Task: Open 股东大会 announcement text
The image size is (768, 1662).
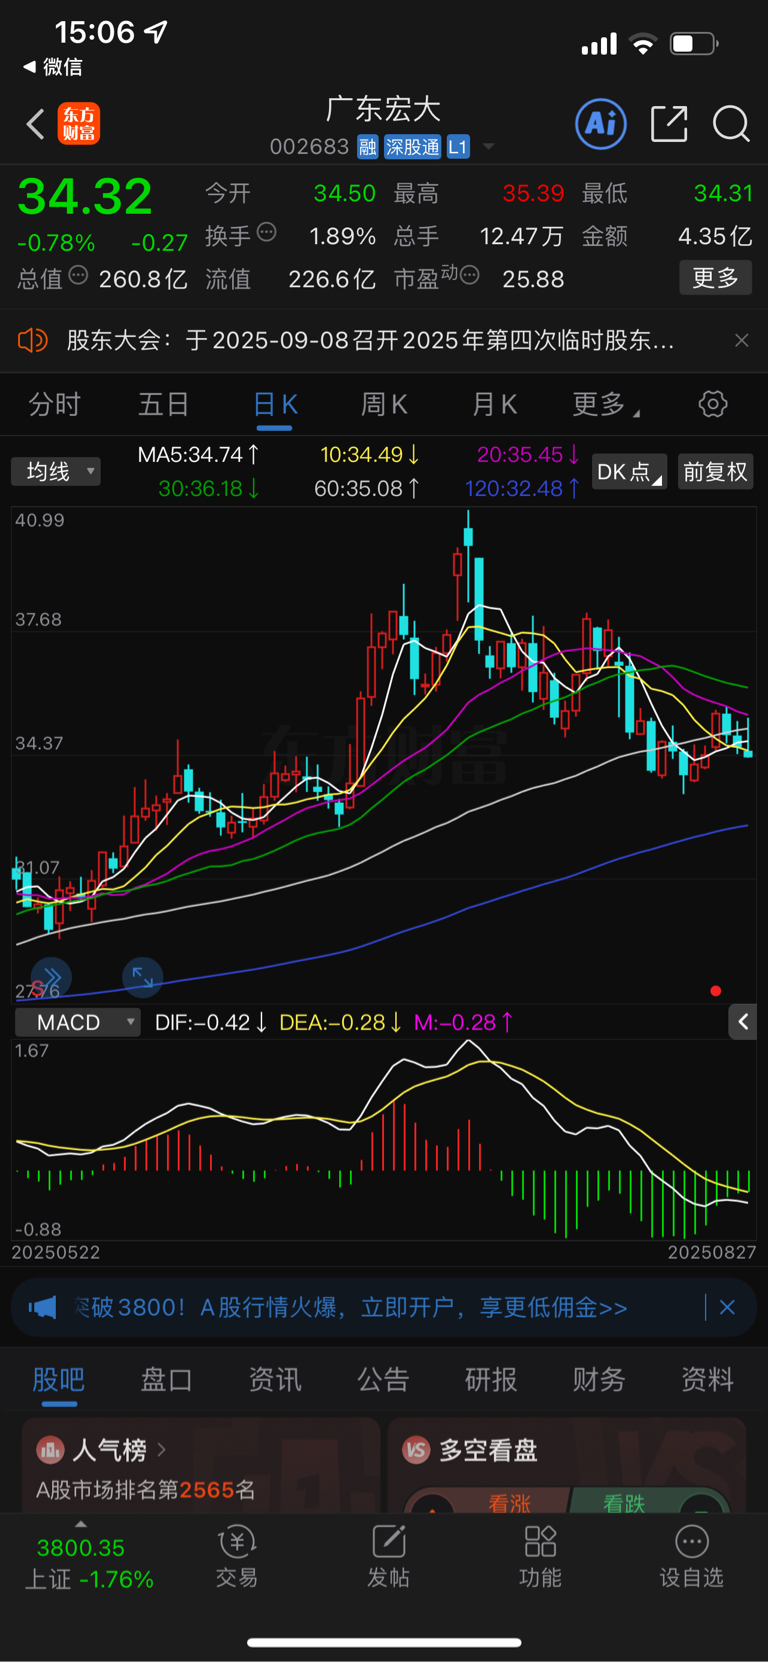Action: (370, 340)
